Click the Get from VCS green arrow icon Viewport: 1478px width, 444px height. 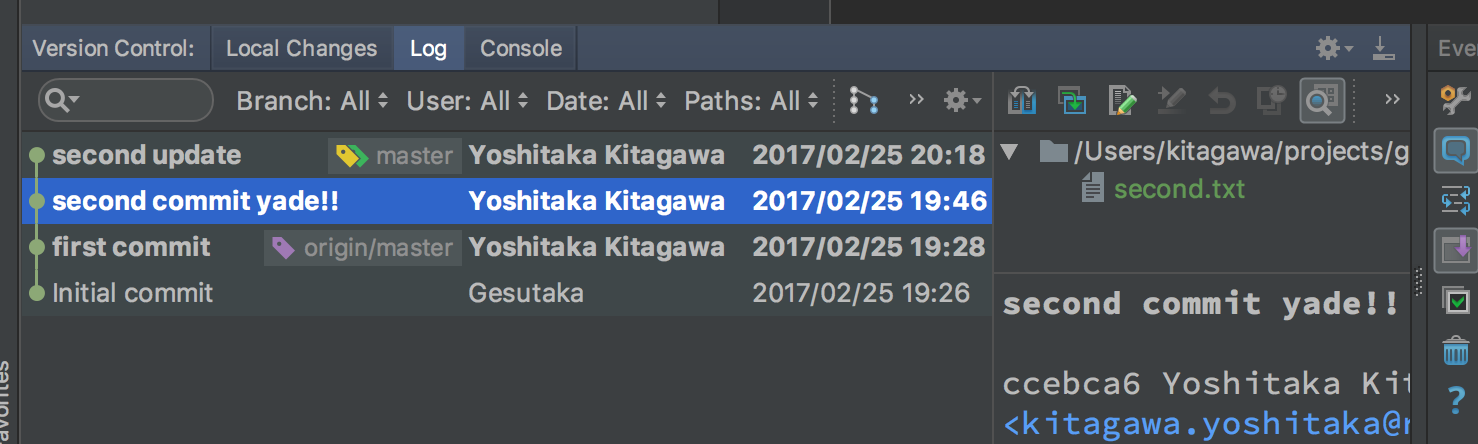pos(1072,100)
